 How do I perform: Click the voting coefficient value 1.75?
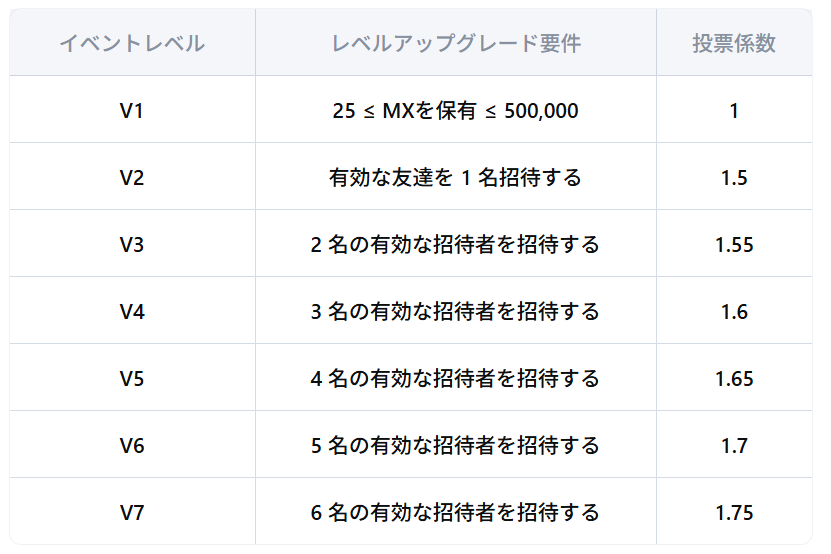[734, 513]
